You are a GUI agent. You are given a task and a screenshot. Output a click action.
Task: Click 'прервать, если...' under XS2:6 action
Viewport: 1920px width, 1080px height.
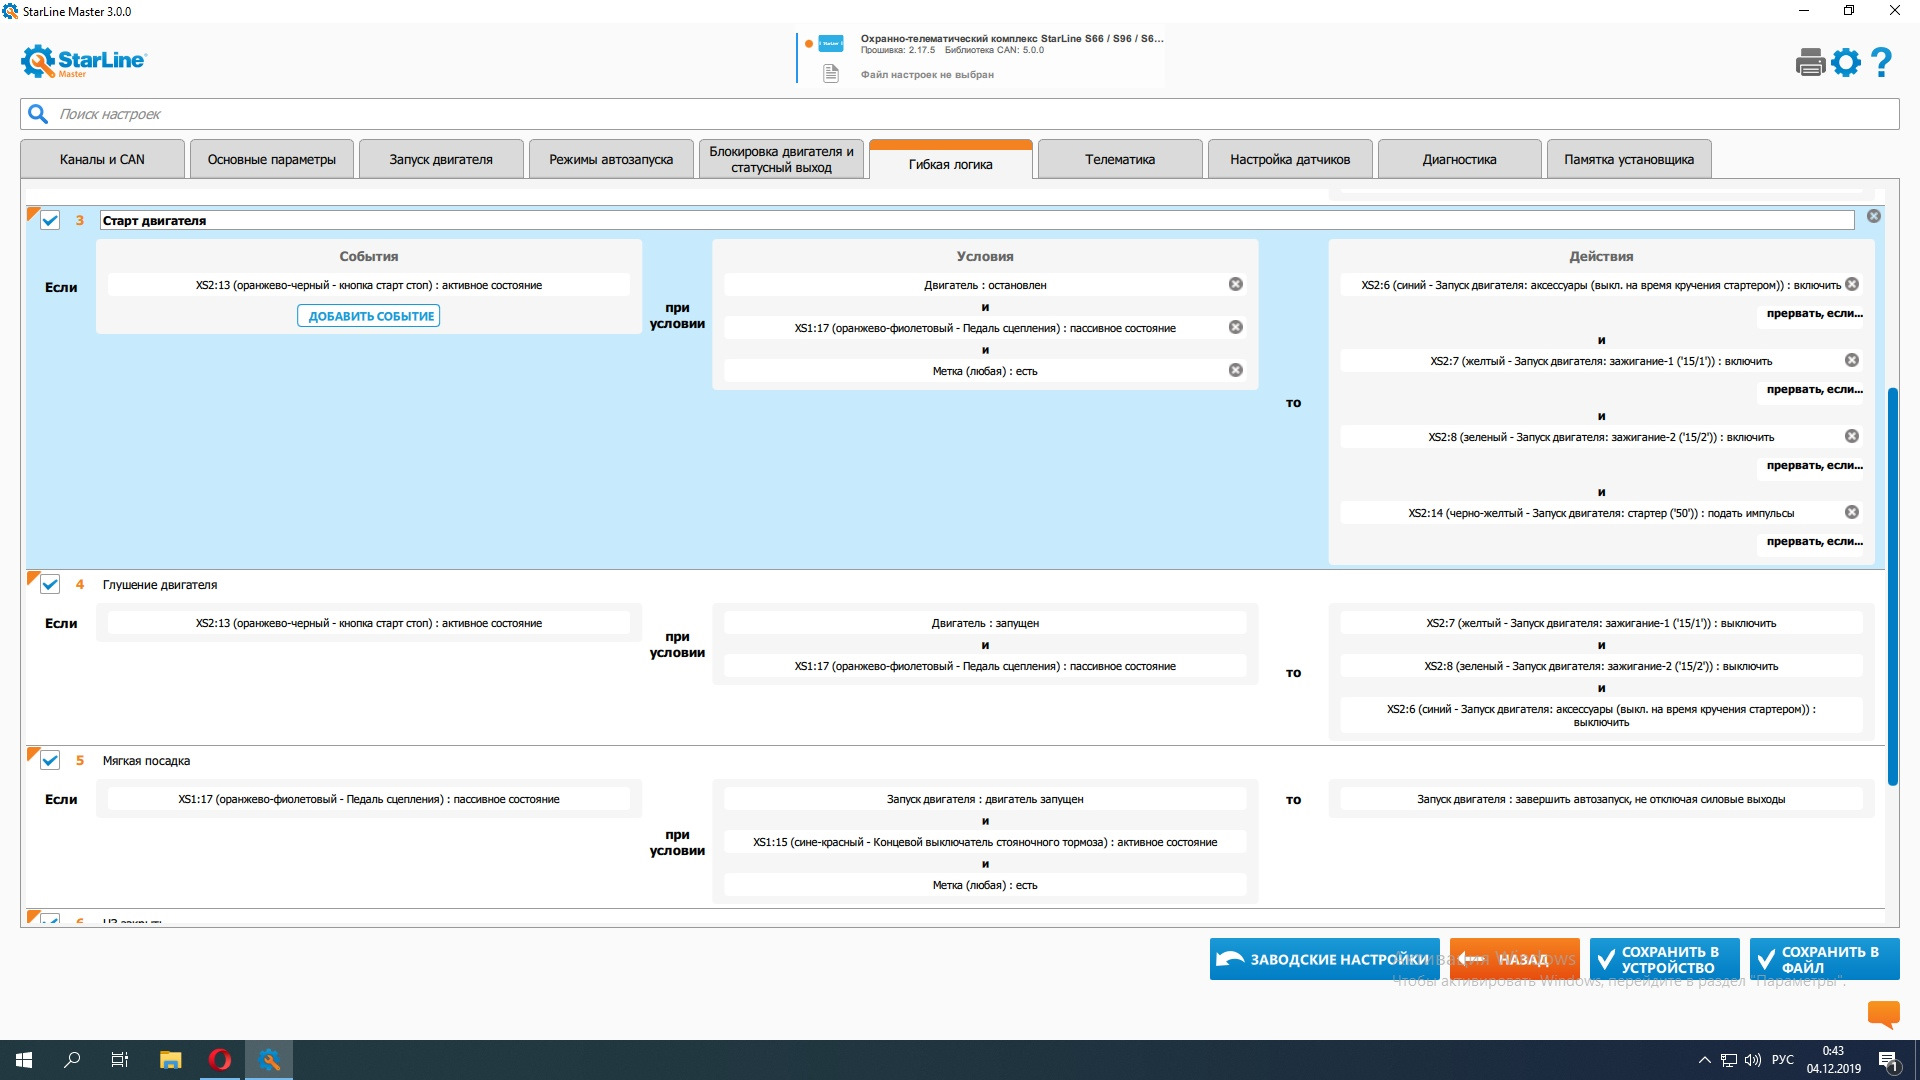point(1814,313)
